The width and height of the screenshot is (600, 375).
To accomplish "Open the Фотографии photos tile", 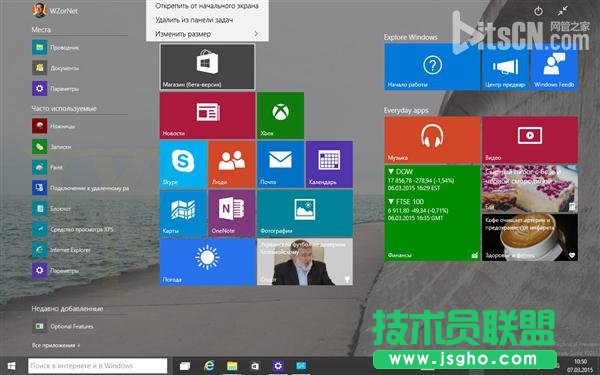I will (x=305, y=213).
